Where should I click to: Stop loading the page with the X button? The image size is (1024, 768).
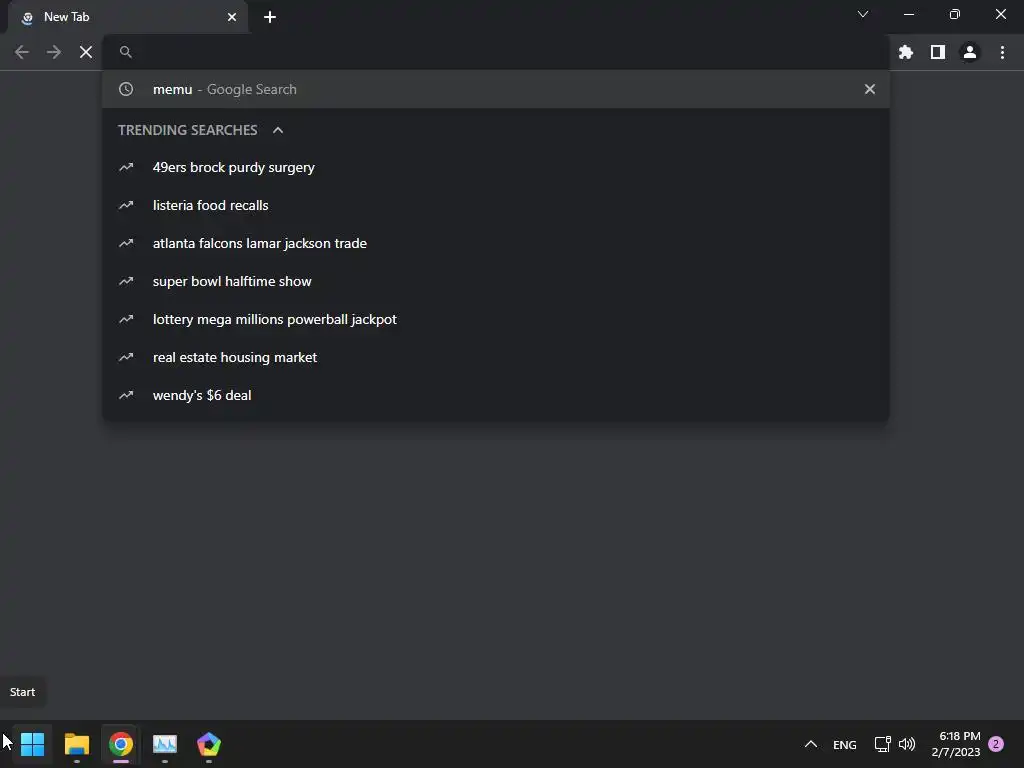[86, 52]
